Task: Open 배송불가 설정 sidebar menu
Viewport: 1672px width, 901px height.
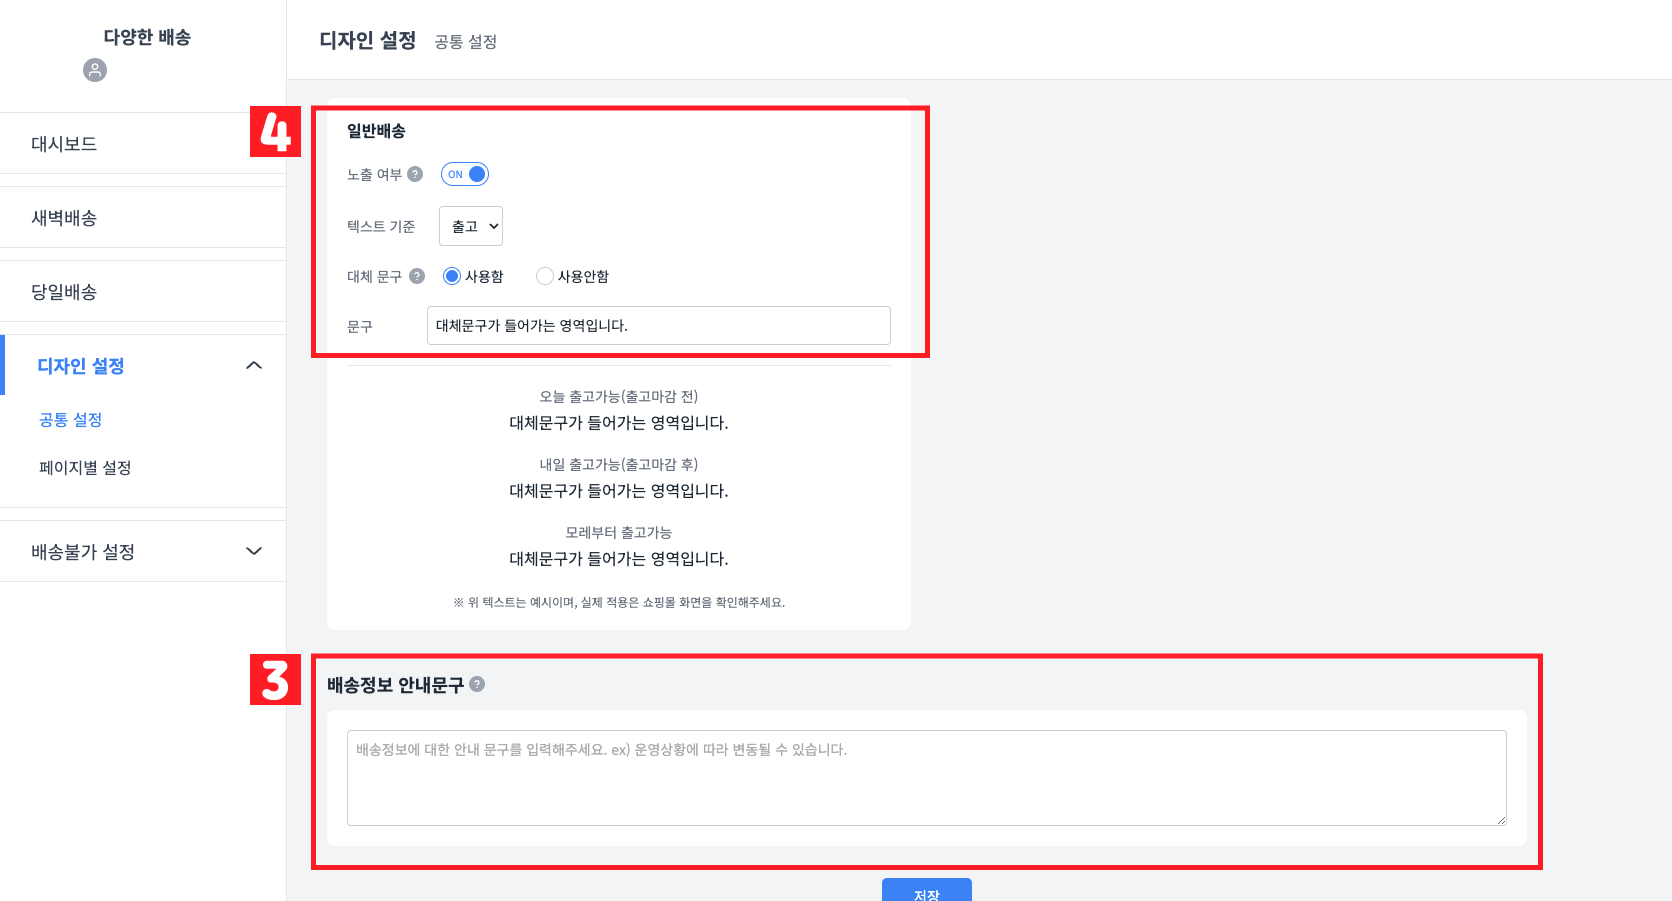Action: pos(143,552)
